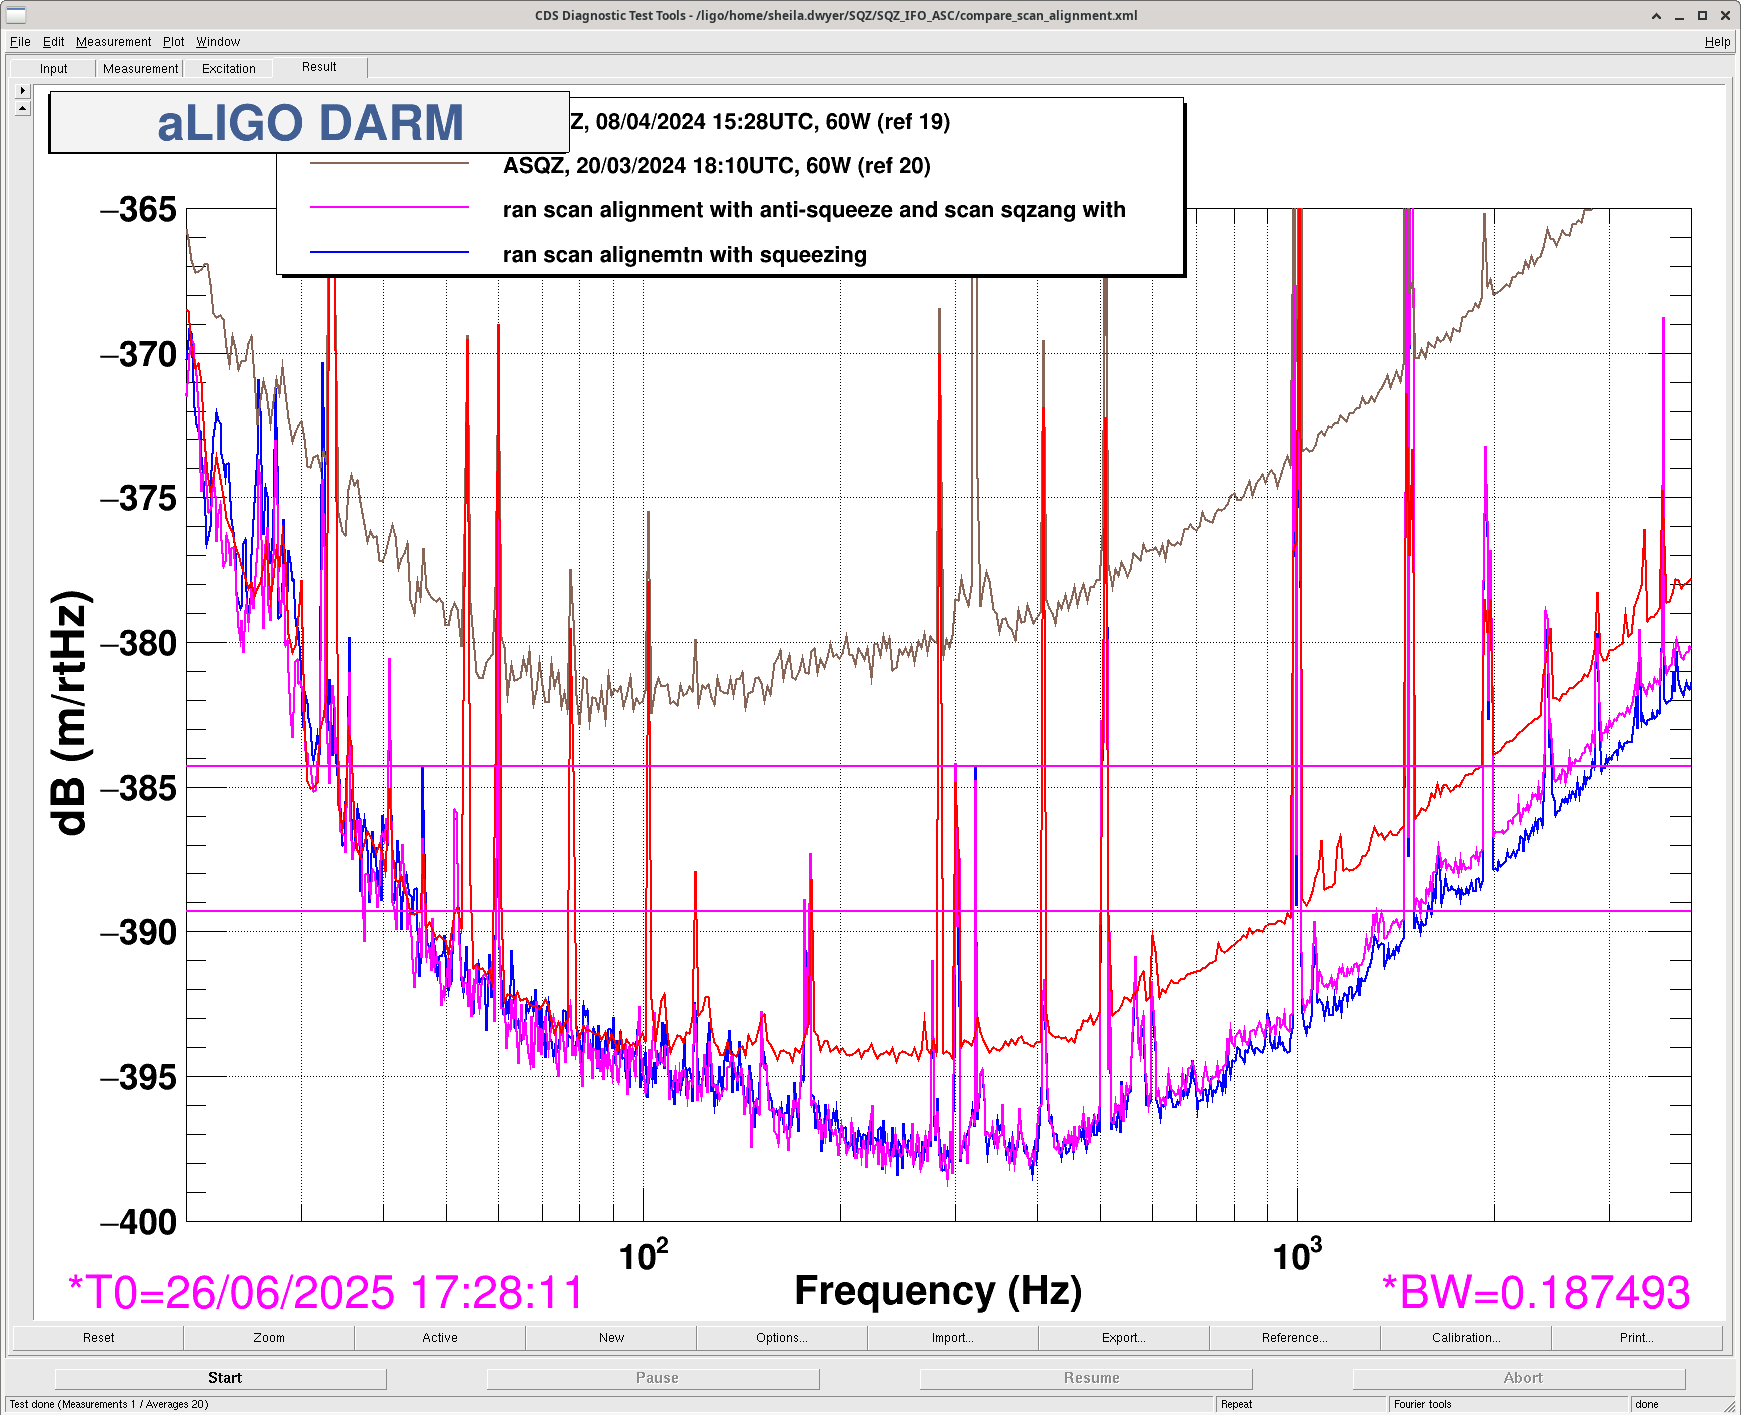Open the Help menu

point(1717,42)
